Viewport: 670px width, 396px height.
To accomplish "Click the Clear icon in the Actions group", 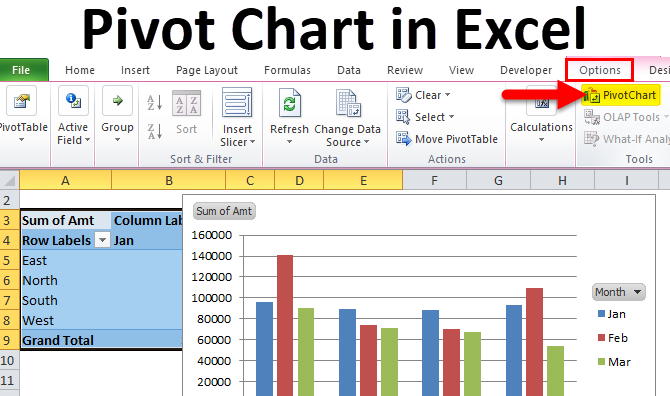I will tap(403, 95).
